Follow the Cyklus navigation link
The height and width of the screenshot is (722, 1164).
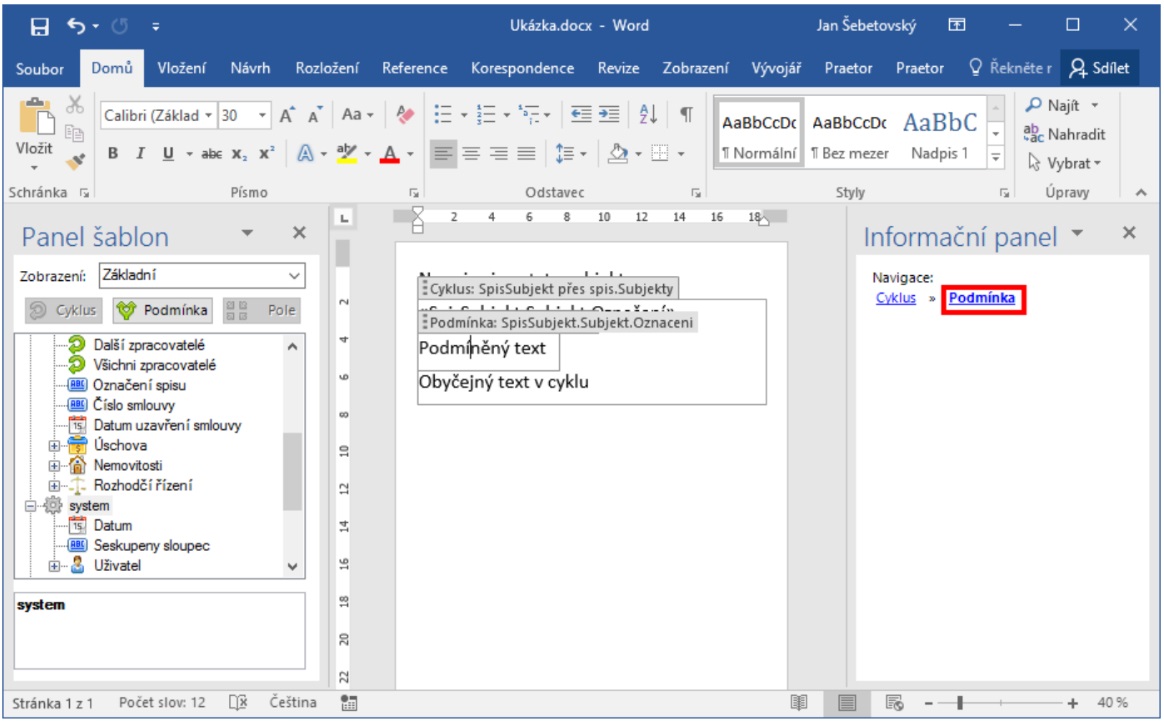tap(895, 298)
